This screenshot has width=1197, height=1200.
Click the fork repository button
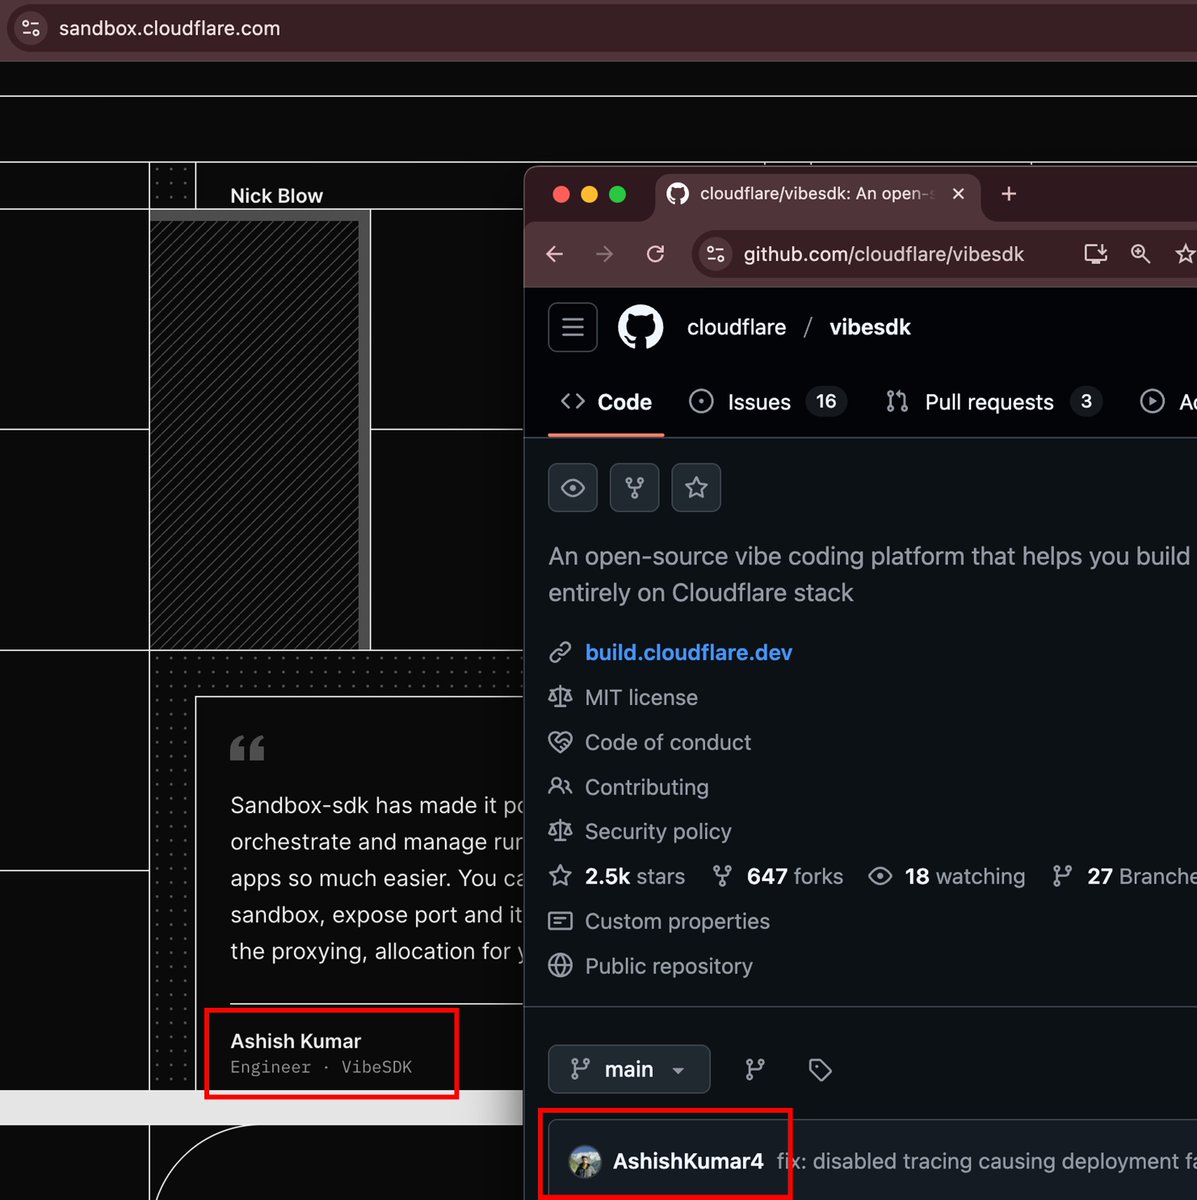click(635, 488)
